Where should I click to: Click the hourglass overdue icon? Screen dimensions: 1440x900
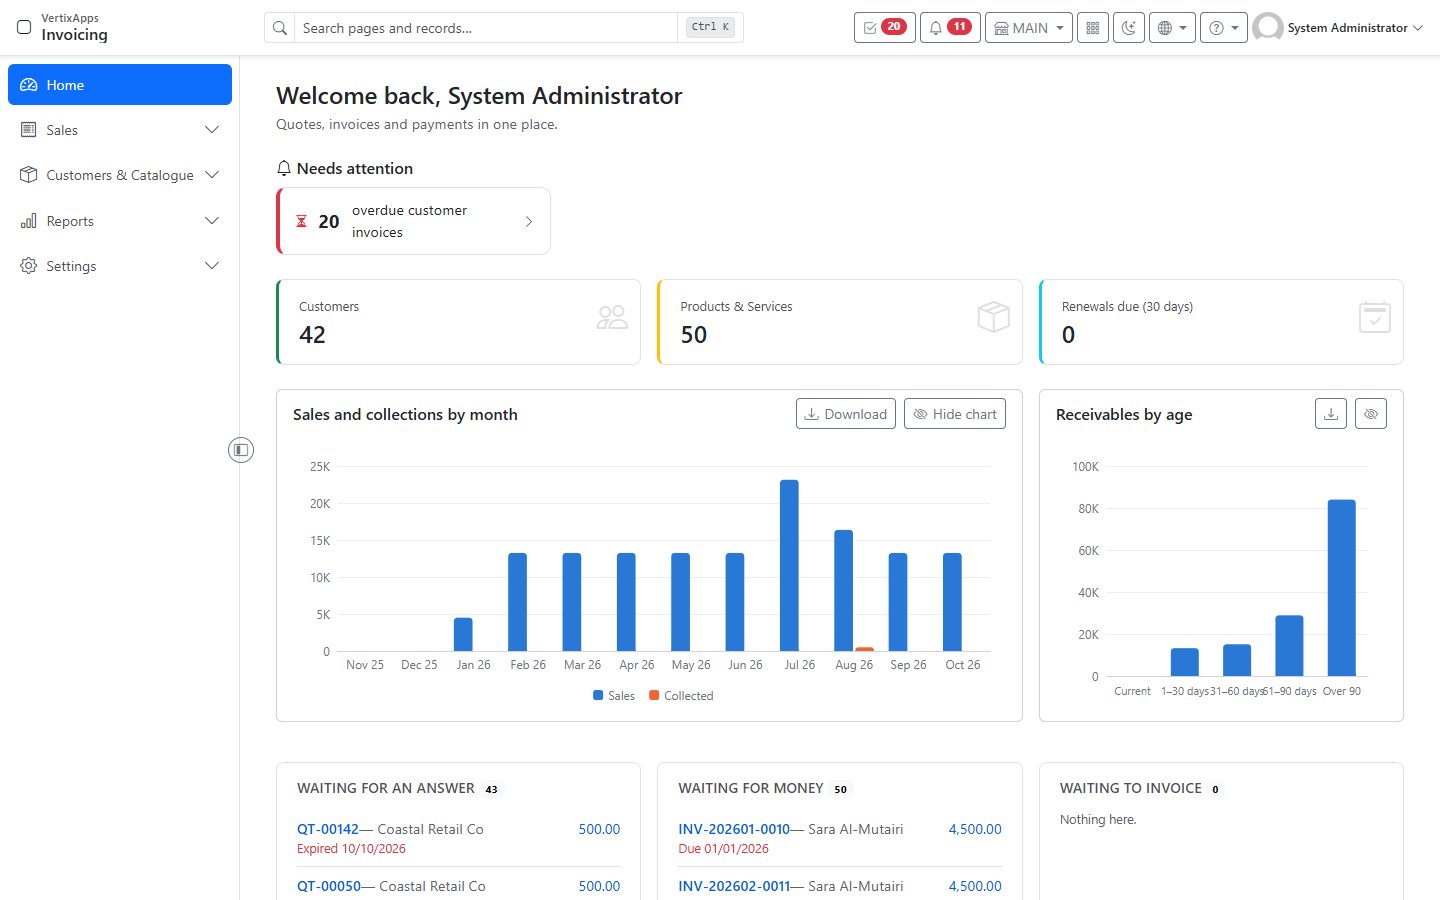coord(301,221)
